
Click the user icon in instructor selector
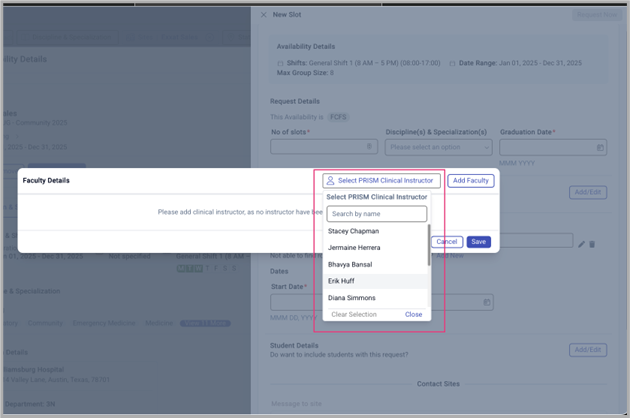(330, 180)
